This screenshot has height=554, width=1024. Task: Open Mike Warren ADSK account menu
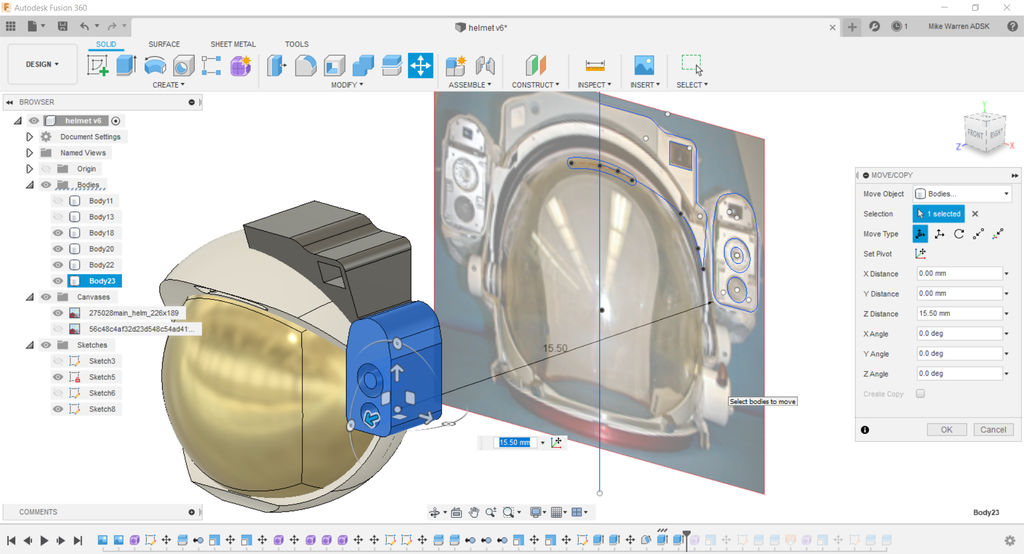959,26
